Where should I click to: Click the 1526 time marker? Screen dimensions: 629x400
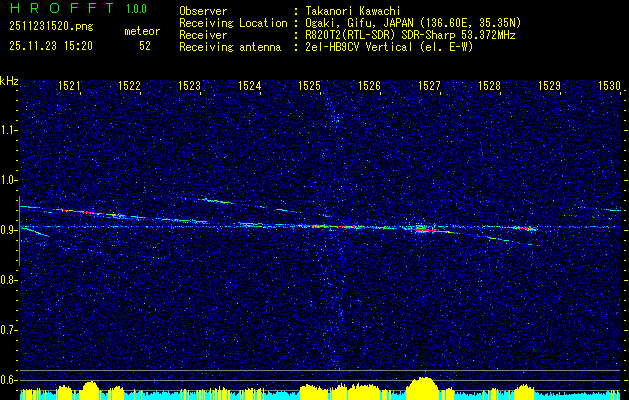tap(369, 85)
